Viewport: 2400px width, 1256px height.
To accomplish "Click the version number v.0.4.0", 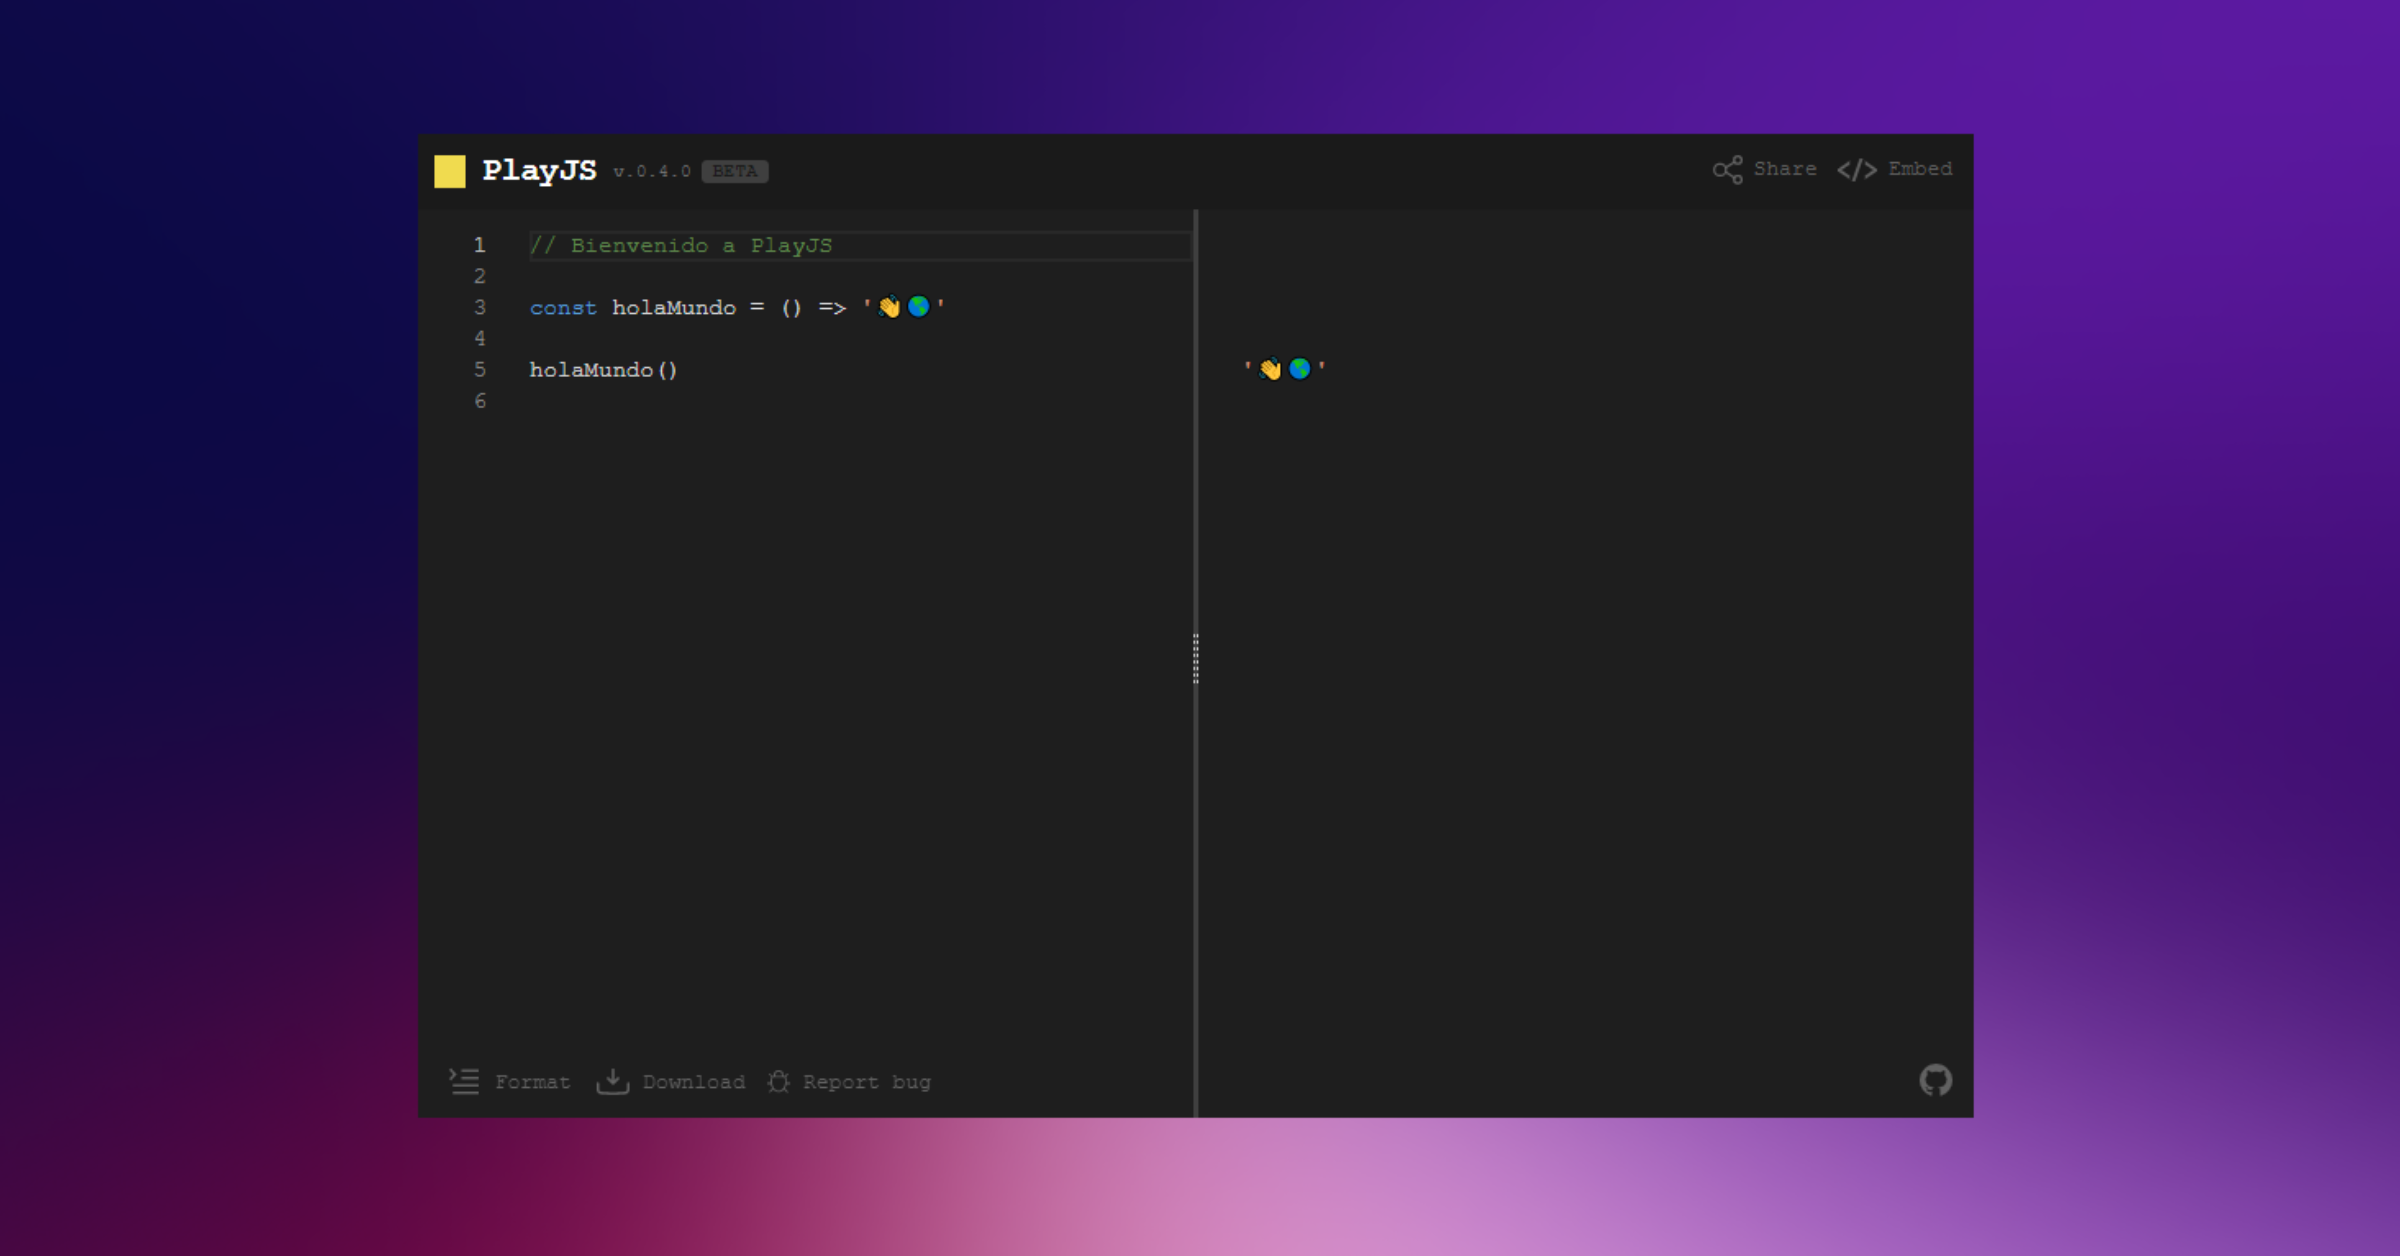I will tap(652, 171).
